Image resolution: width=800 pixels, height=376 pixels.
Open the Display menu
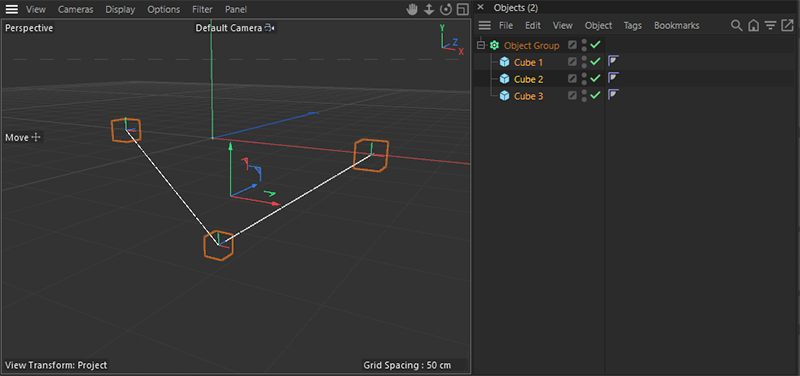(120, 10)
